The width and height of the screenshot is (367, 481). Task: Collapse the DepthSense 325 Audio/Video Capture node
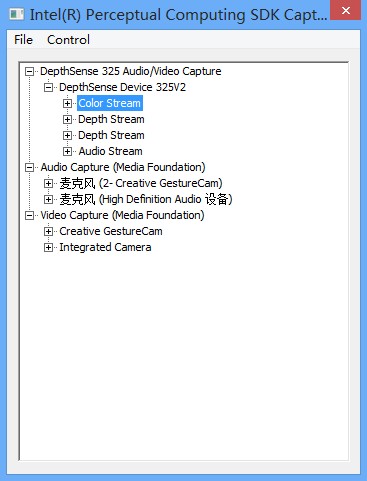[x=30, y=71]
